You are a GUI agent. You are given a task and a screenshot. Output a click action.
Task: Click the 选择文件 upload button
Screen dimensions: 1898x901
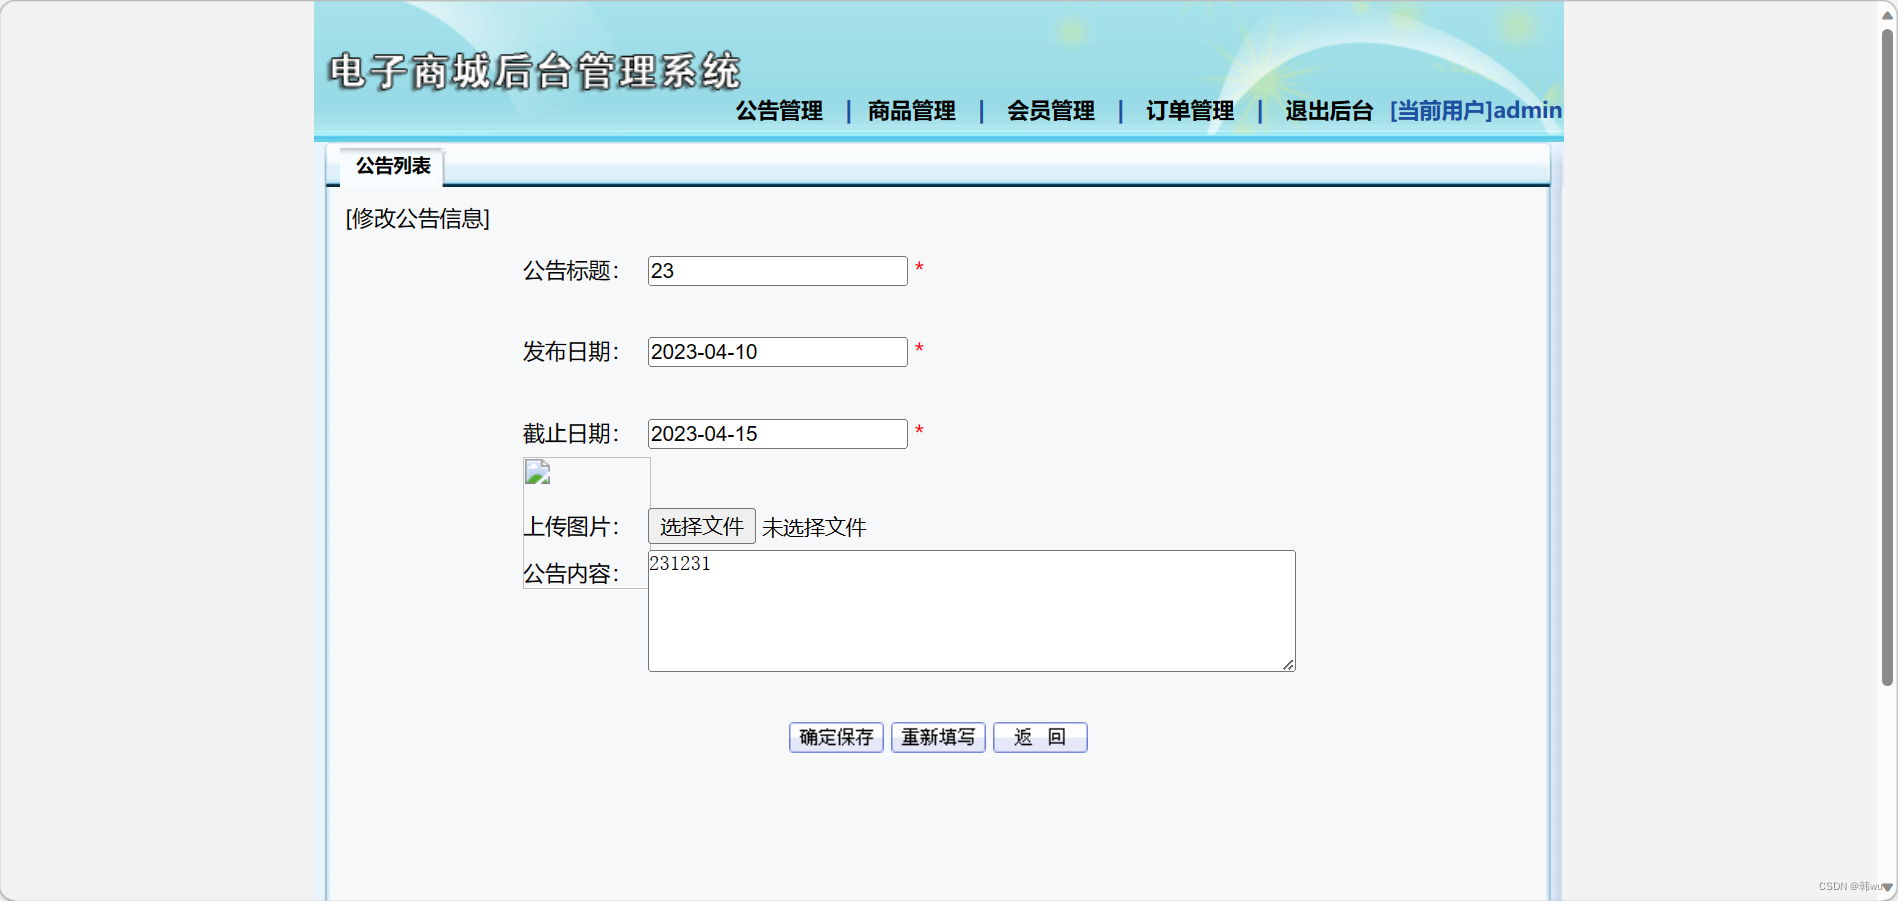pyautogui.click(x=701, y=526)
